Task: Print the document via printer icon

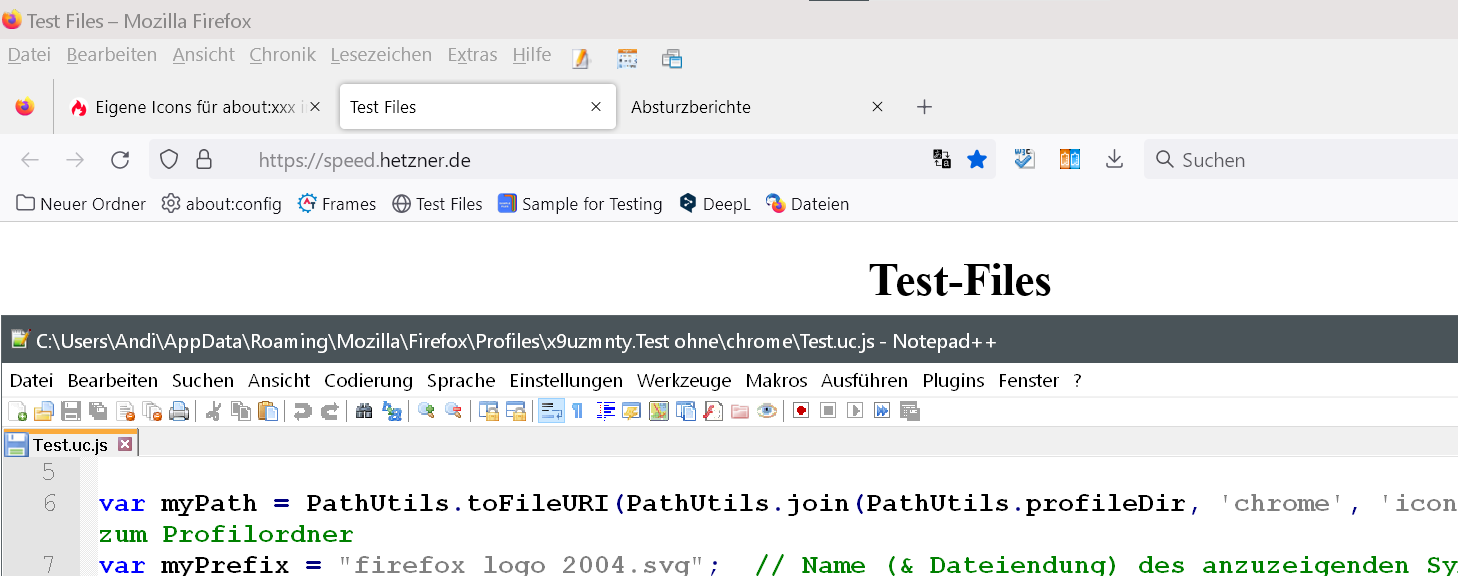Action: tap(179, 411)
